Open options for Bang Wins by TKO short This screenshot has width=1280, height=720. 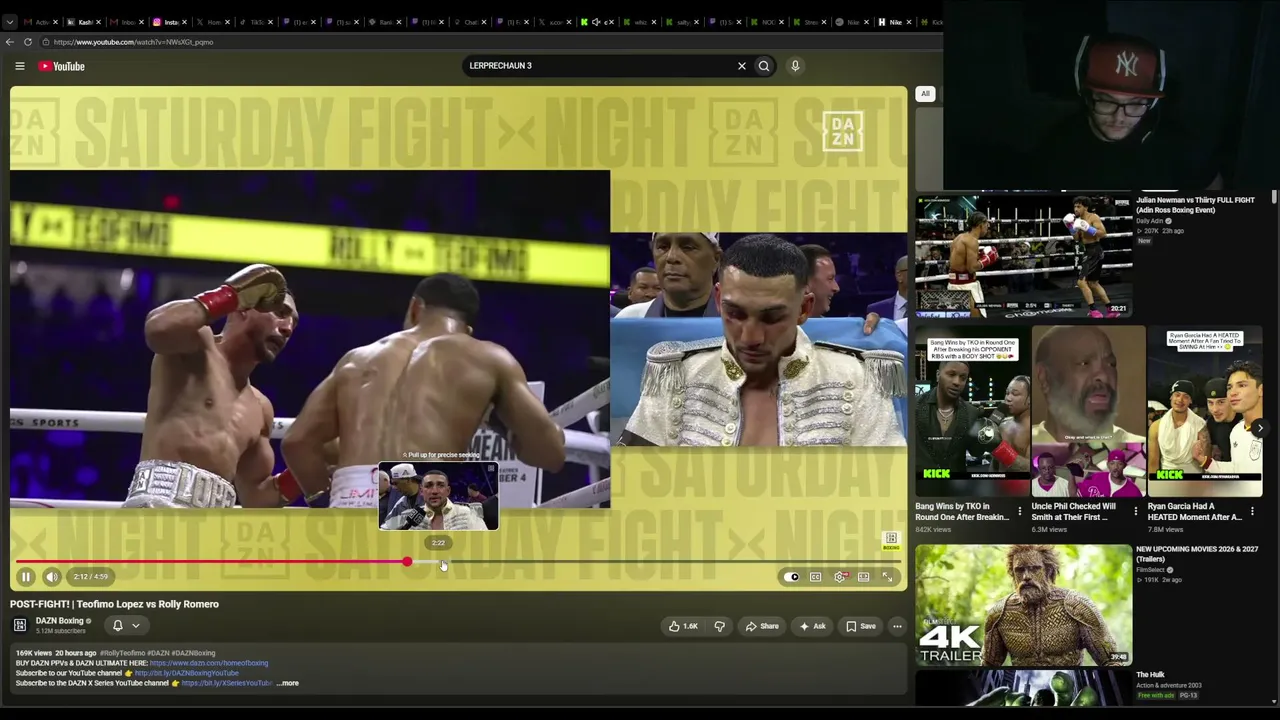pos(1019,512)
